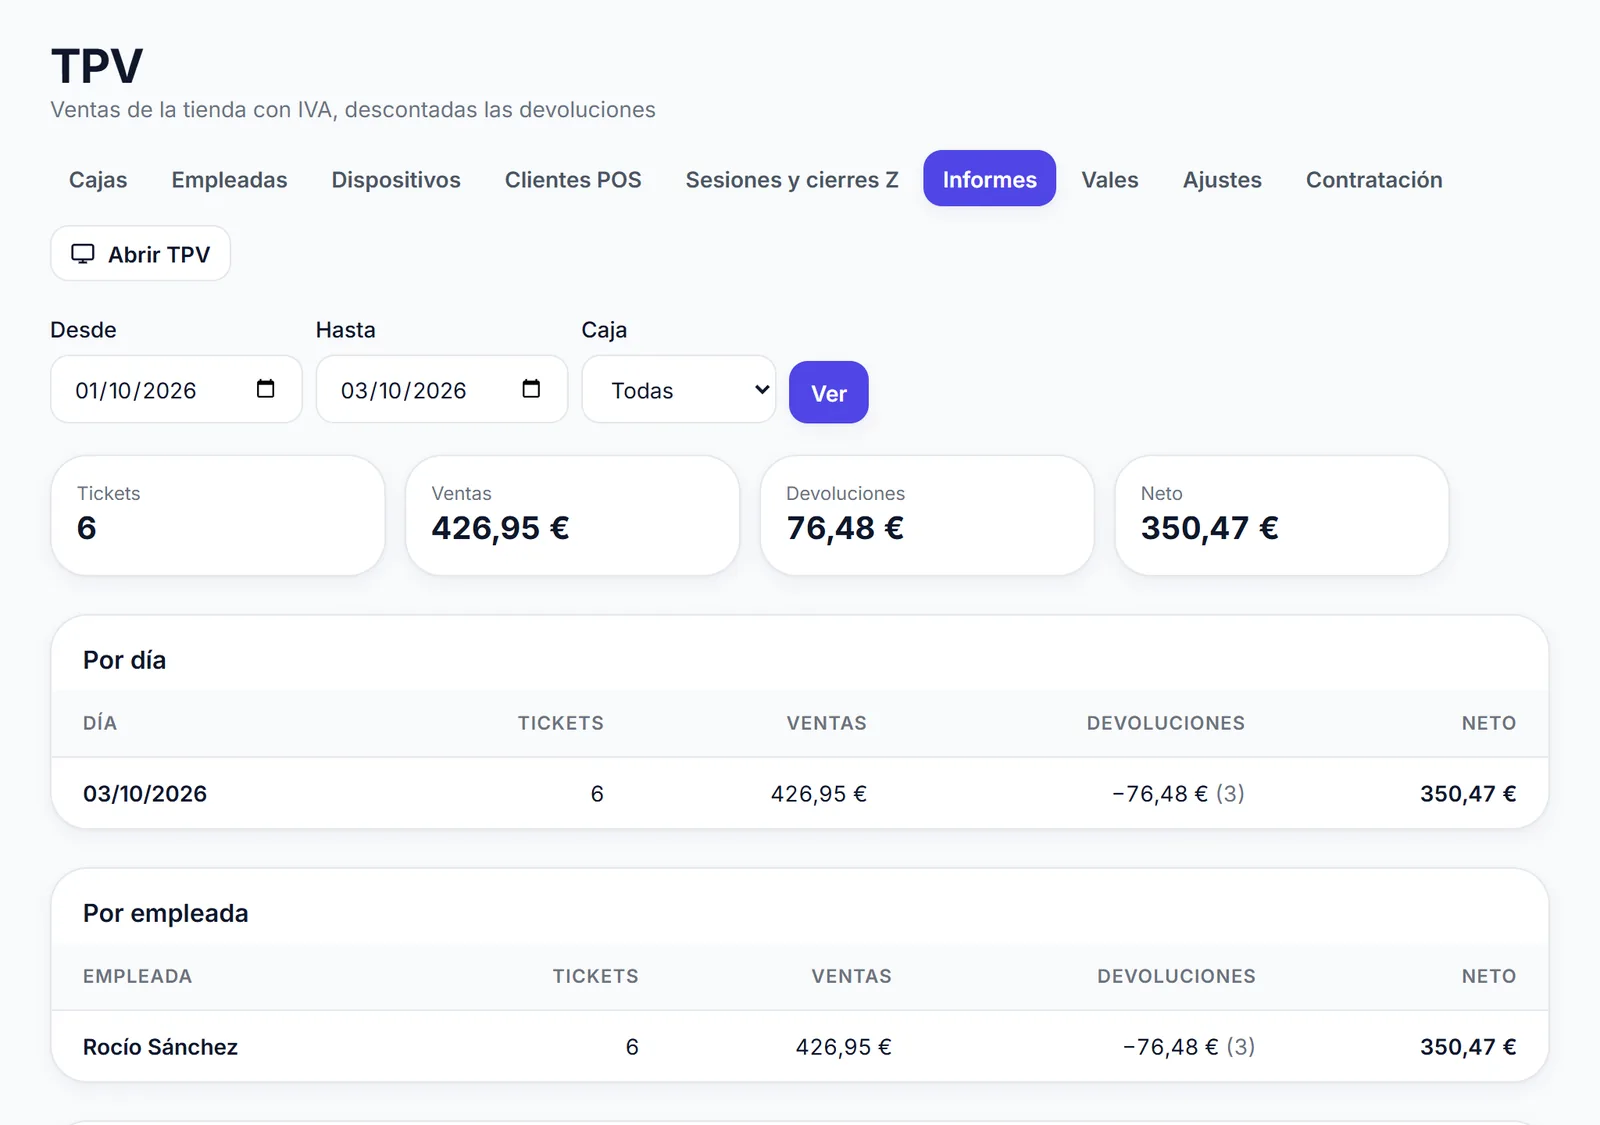Switch to the Empleadas tab
Viewport: 1600px width, 1125px height.
(229, 180)
